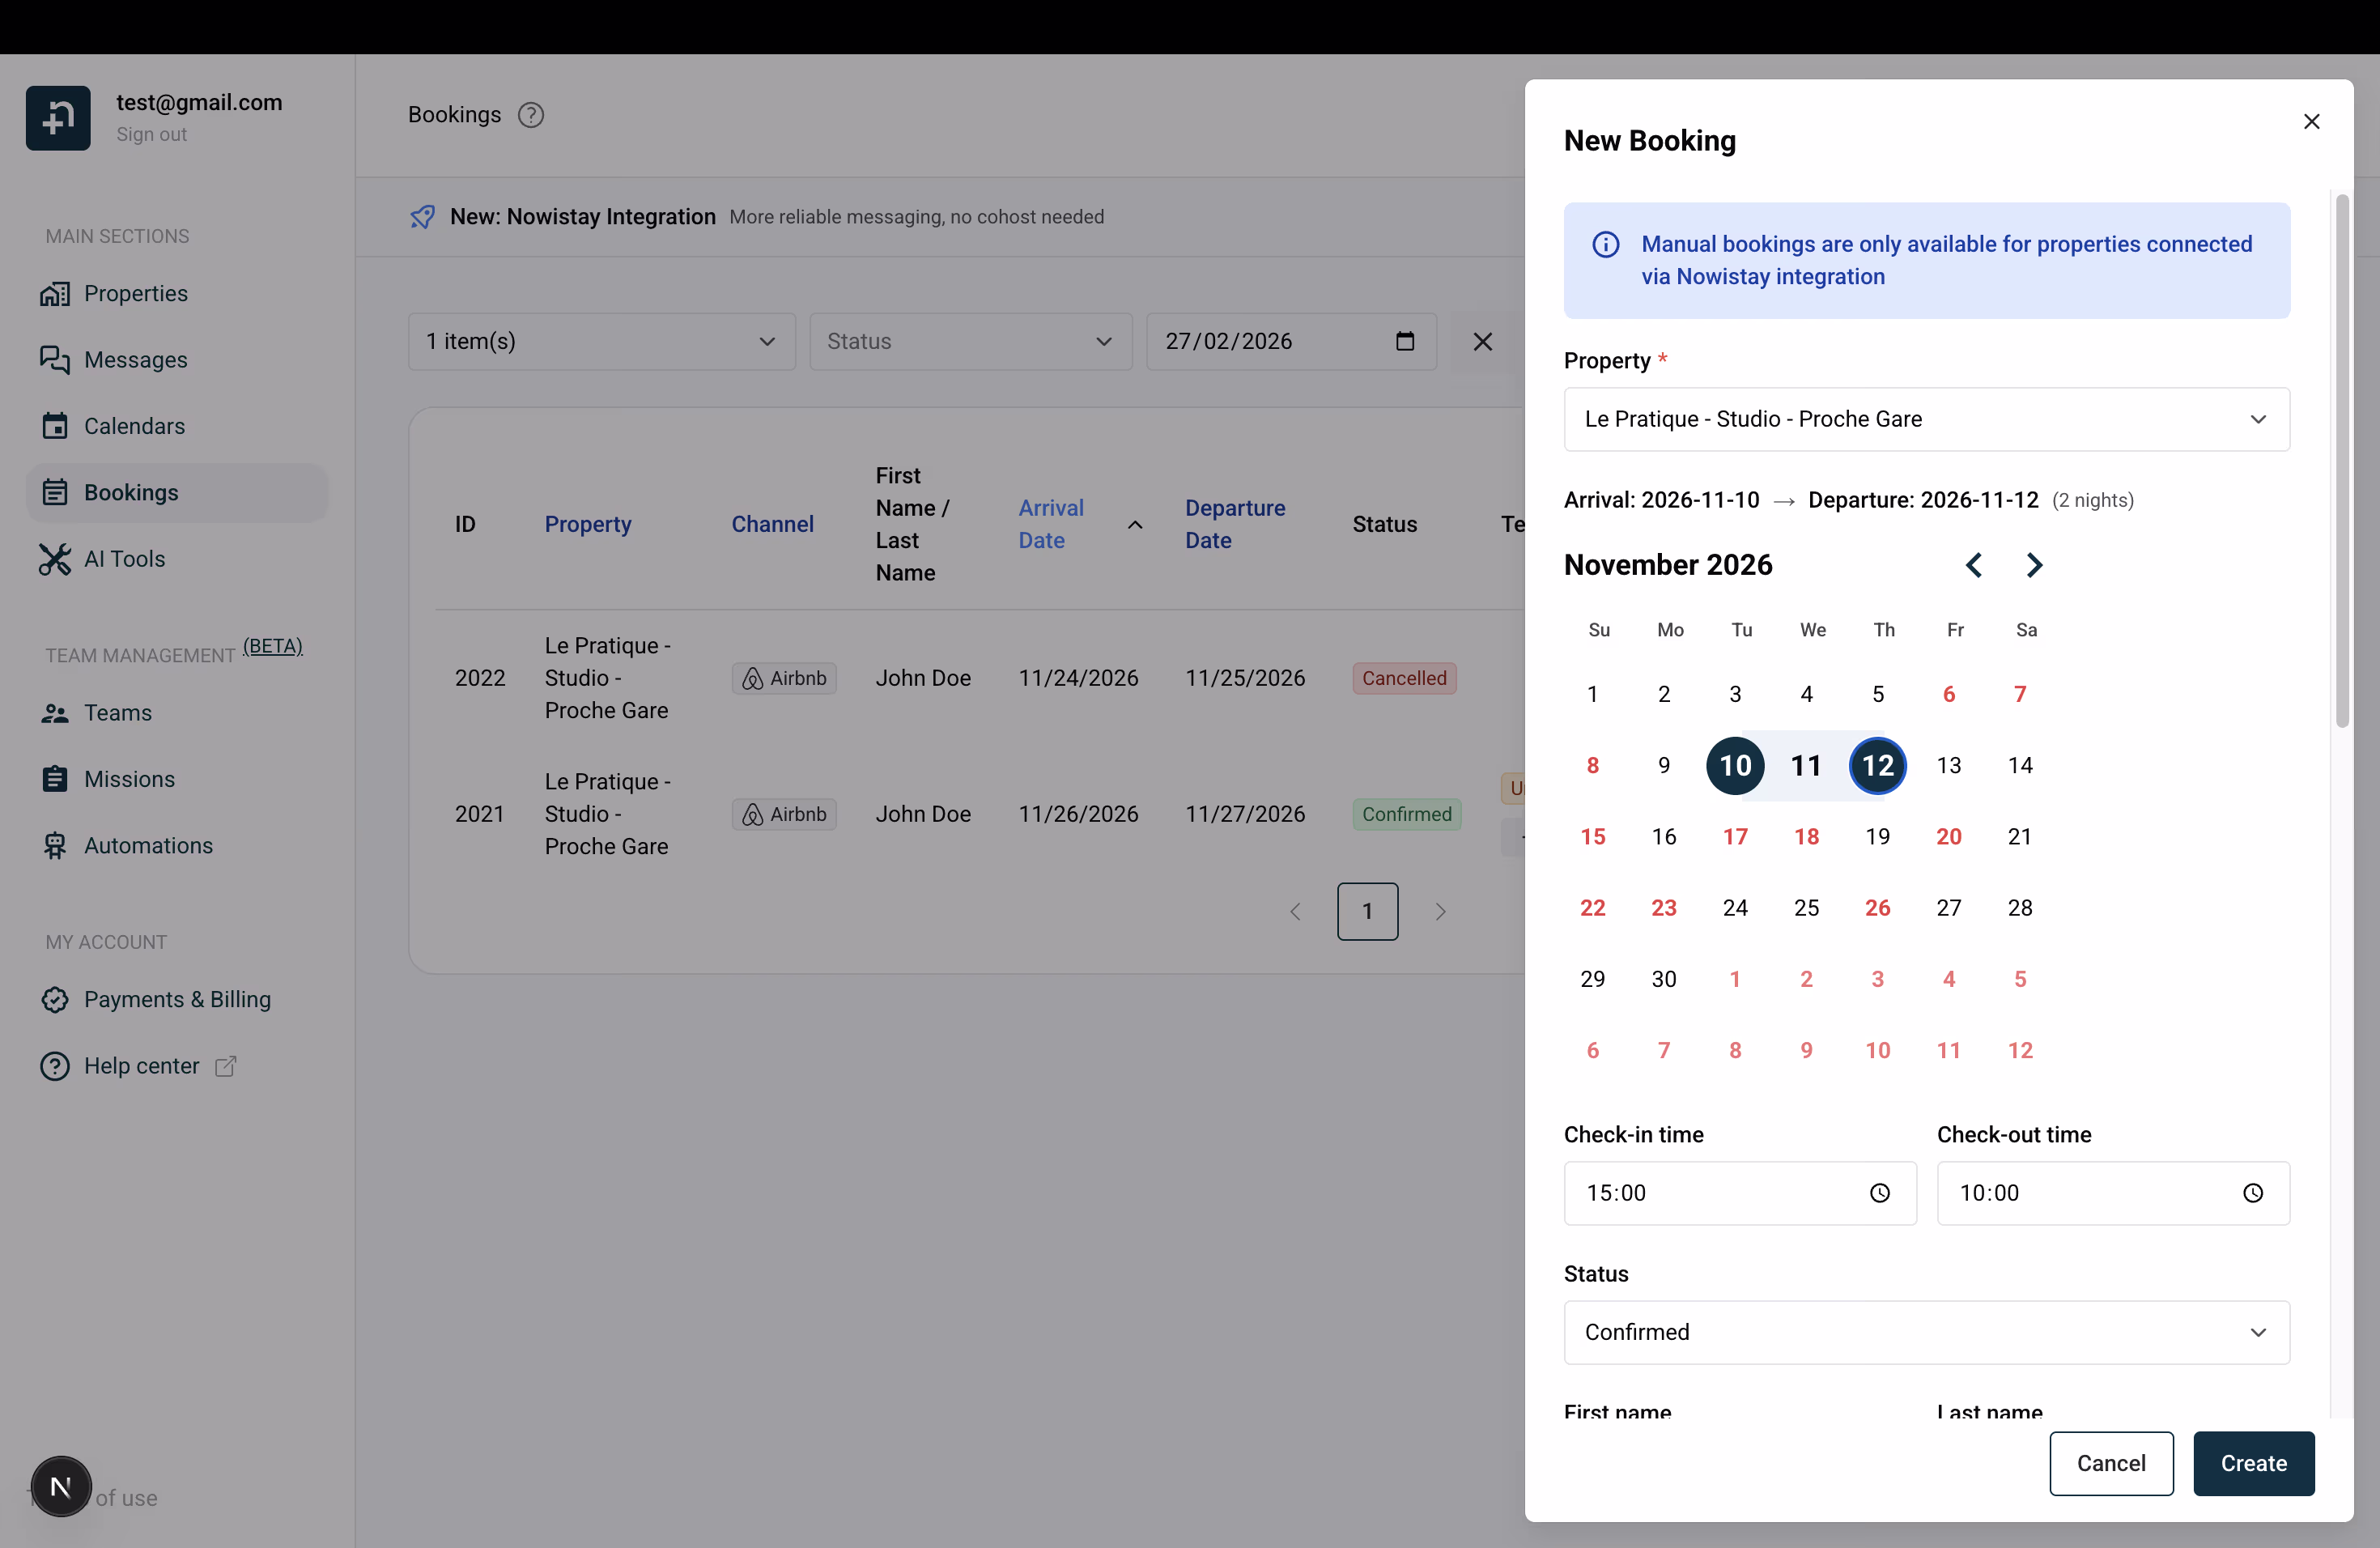Click the Cancel button

2111,1464
